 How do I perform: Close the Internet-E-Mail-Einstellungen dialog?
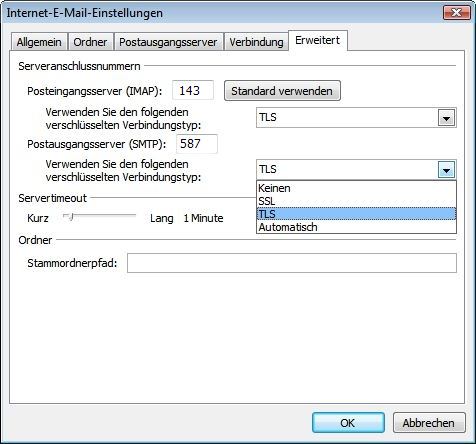pyautogui.click(x=456, y=13)
